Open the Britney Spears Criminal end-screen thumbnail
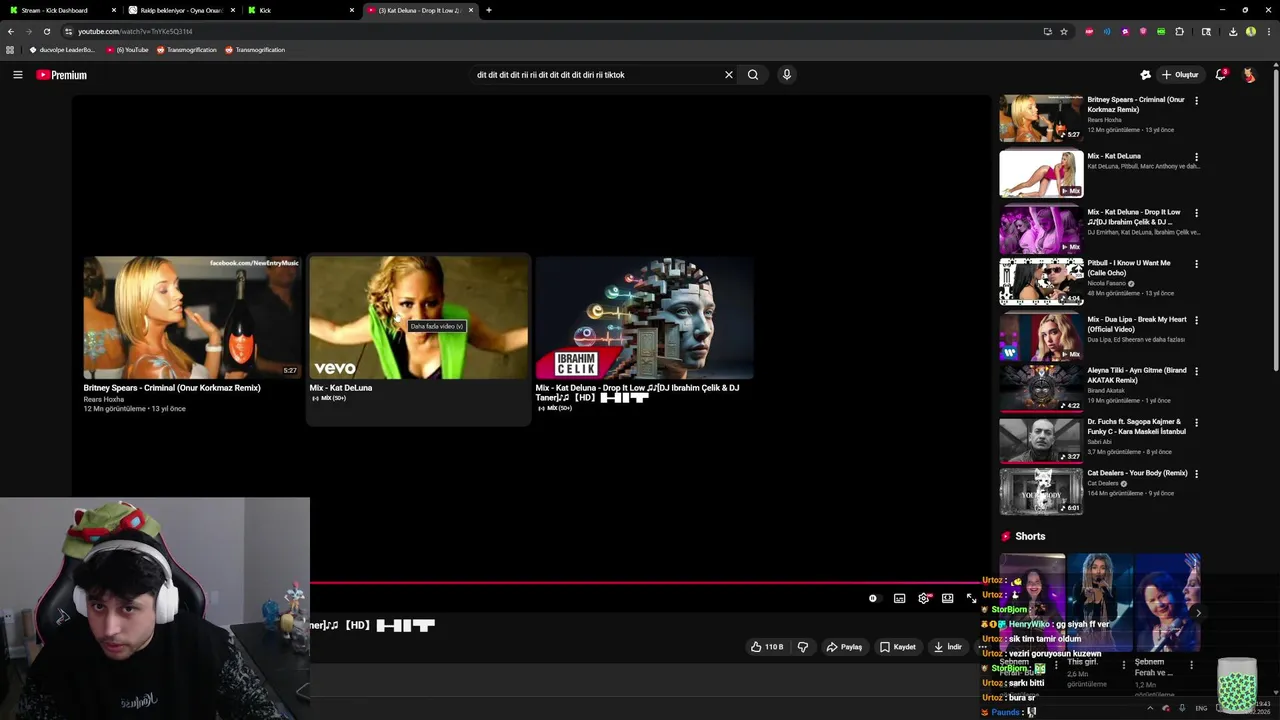The image size is (1280, 720). tap(192, 317)
